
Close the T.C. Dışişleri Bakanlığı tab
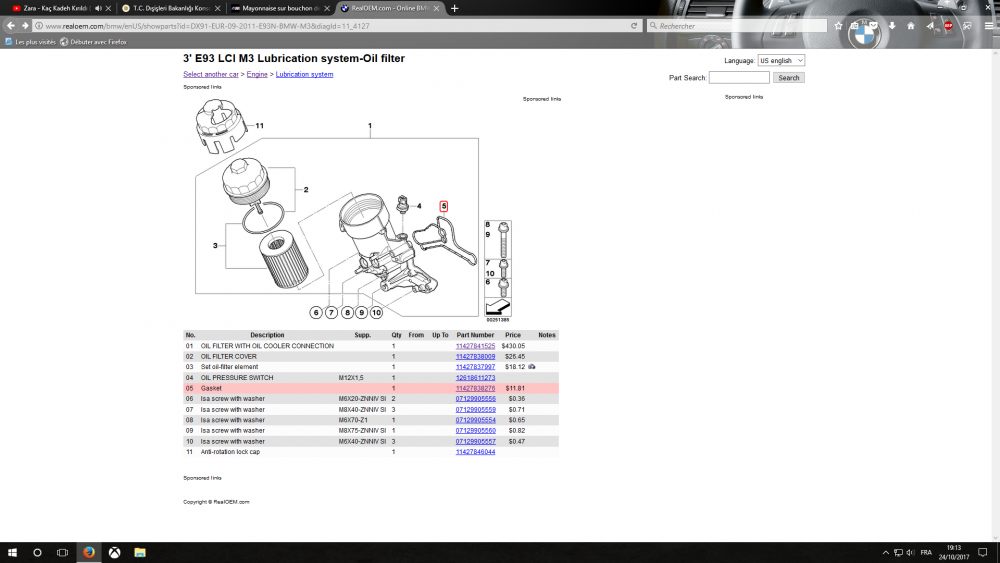[x=217, y=8]
